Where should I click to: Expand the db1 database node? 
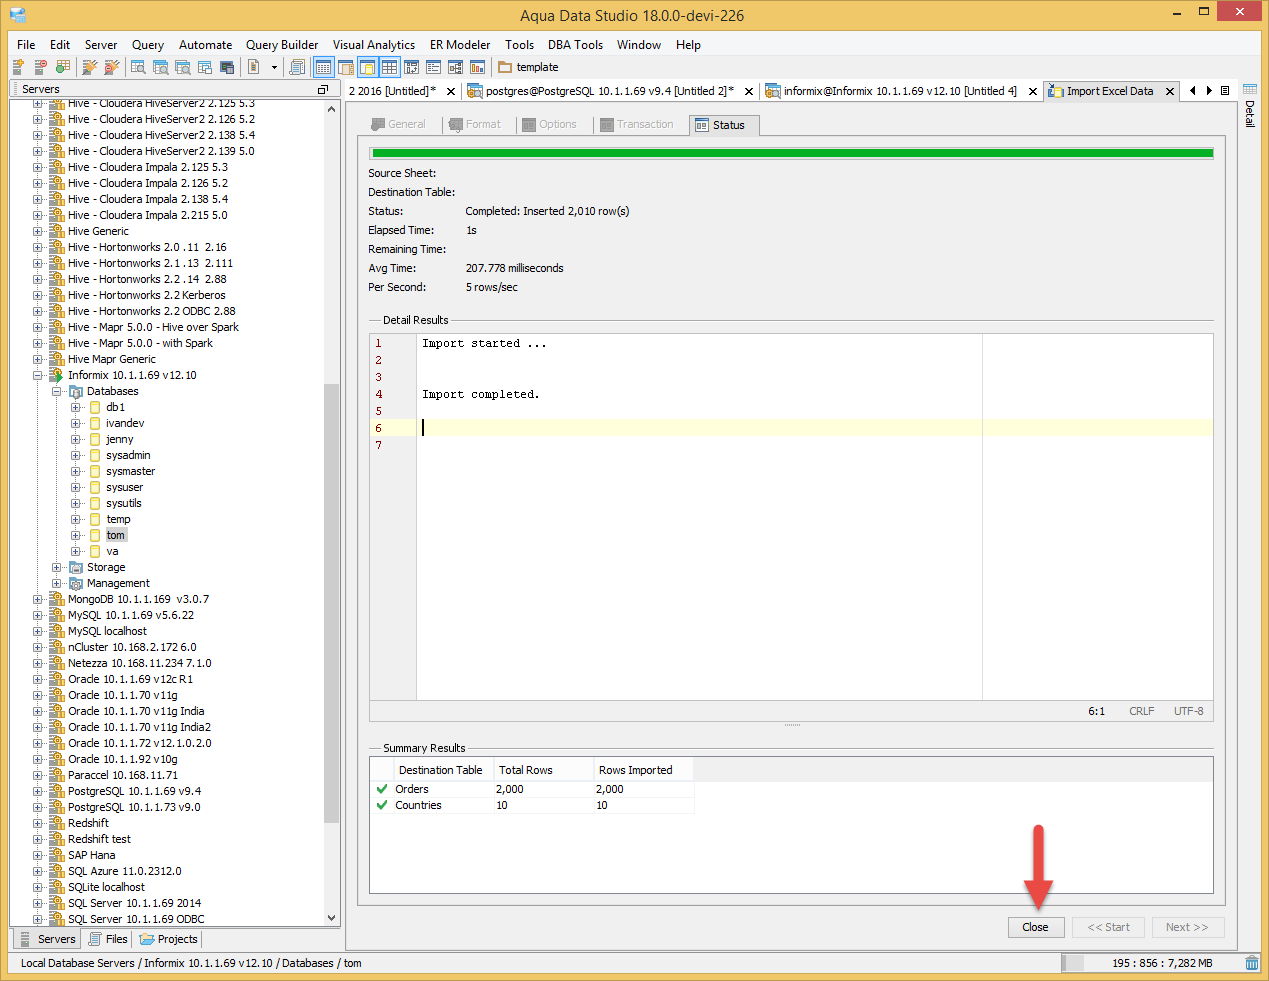[76, 407]
